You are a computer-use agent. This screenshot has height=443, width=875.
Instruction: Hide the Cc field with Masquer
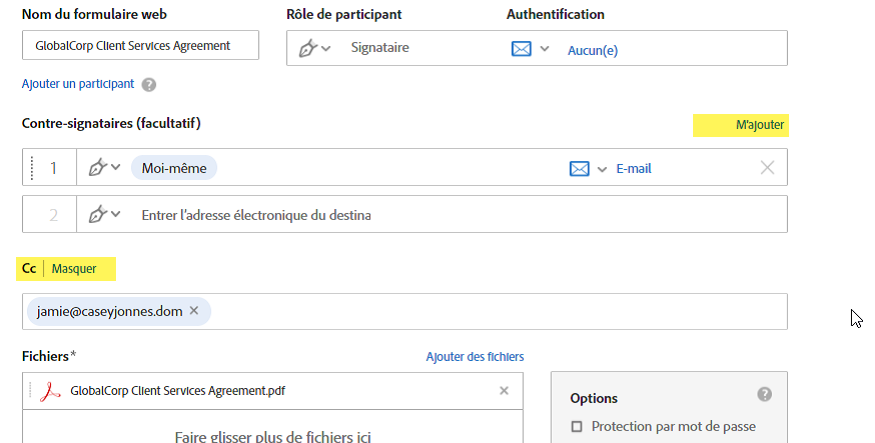point(74,269)
